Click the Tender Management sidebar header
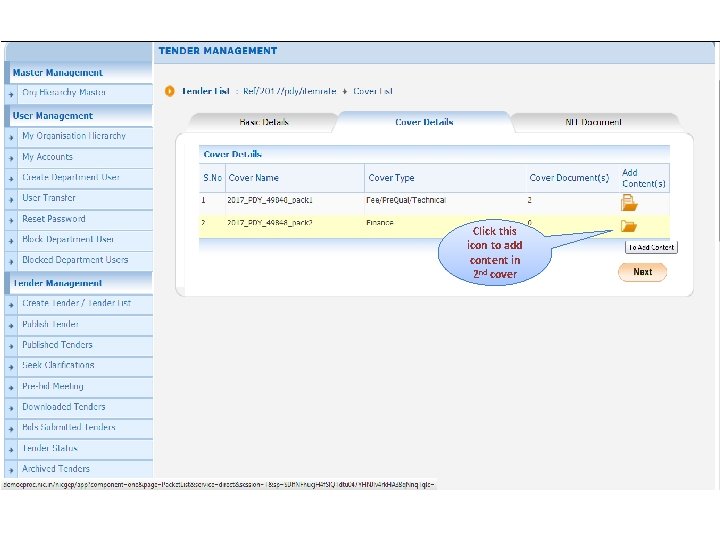 pyautogui.click(x=58, y=283)
